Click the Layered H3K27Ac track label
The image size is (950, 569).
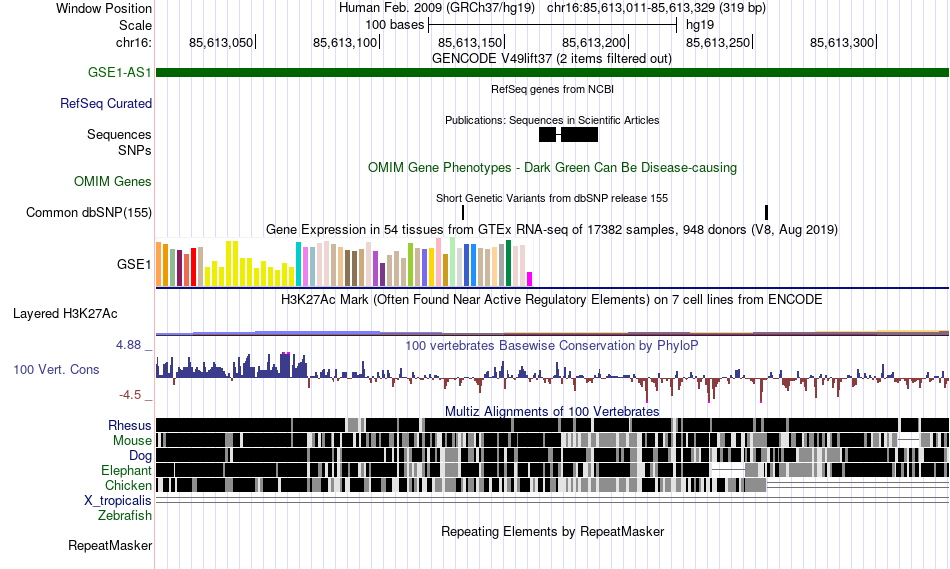65,313
